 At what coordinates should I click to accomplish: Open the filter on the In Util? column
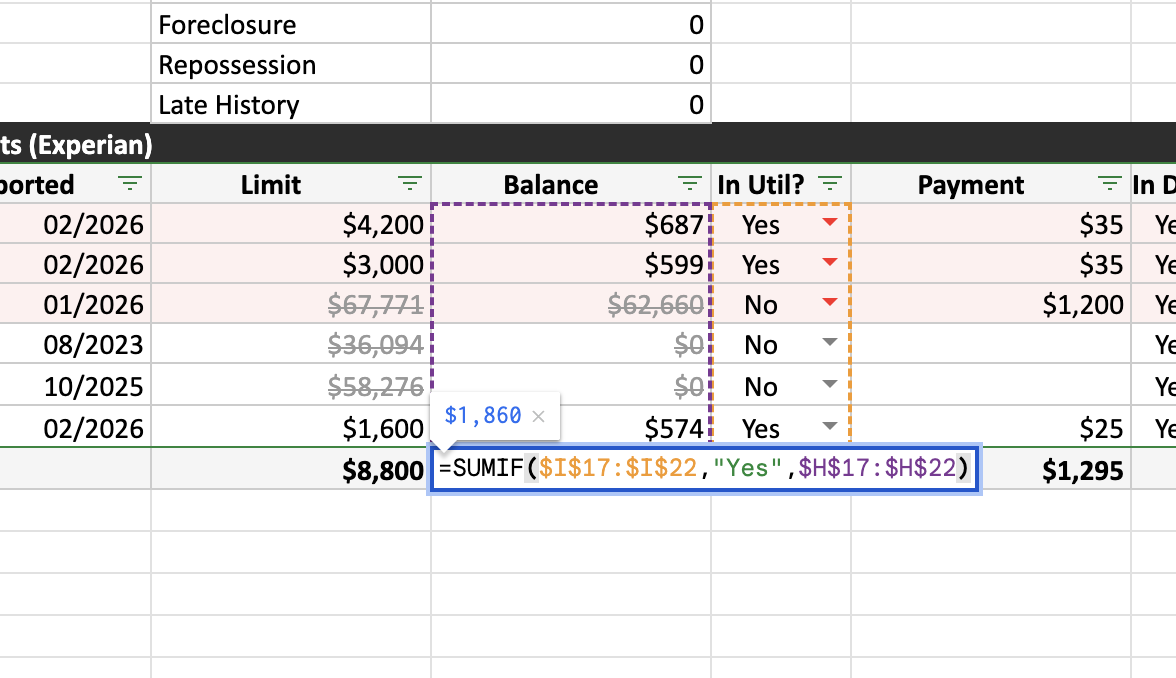coord(829,184)
